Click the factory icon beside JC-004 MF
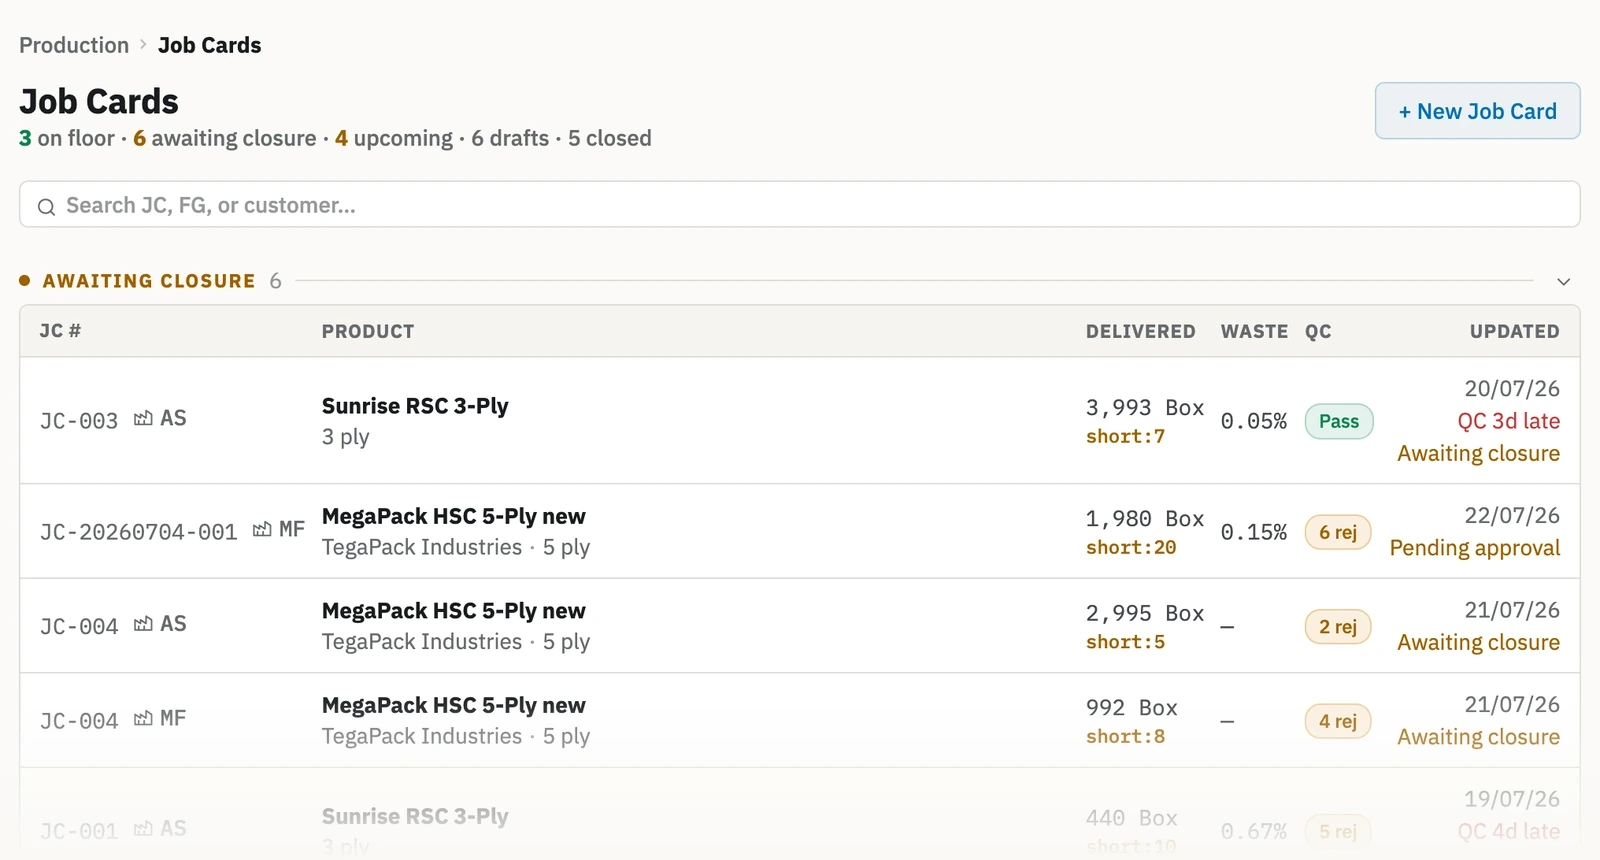Screen dimensions: 1600x860 click(x=143, y=718)
